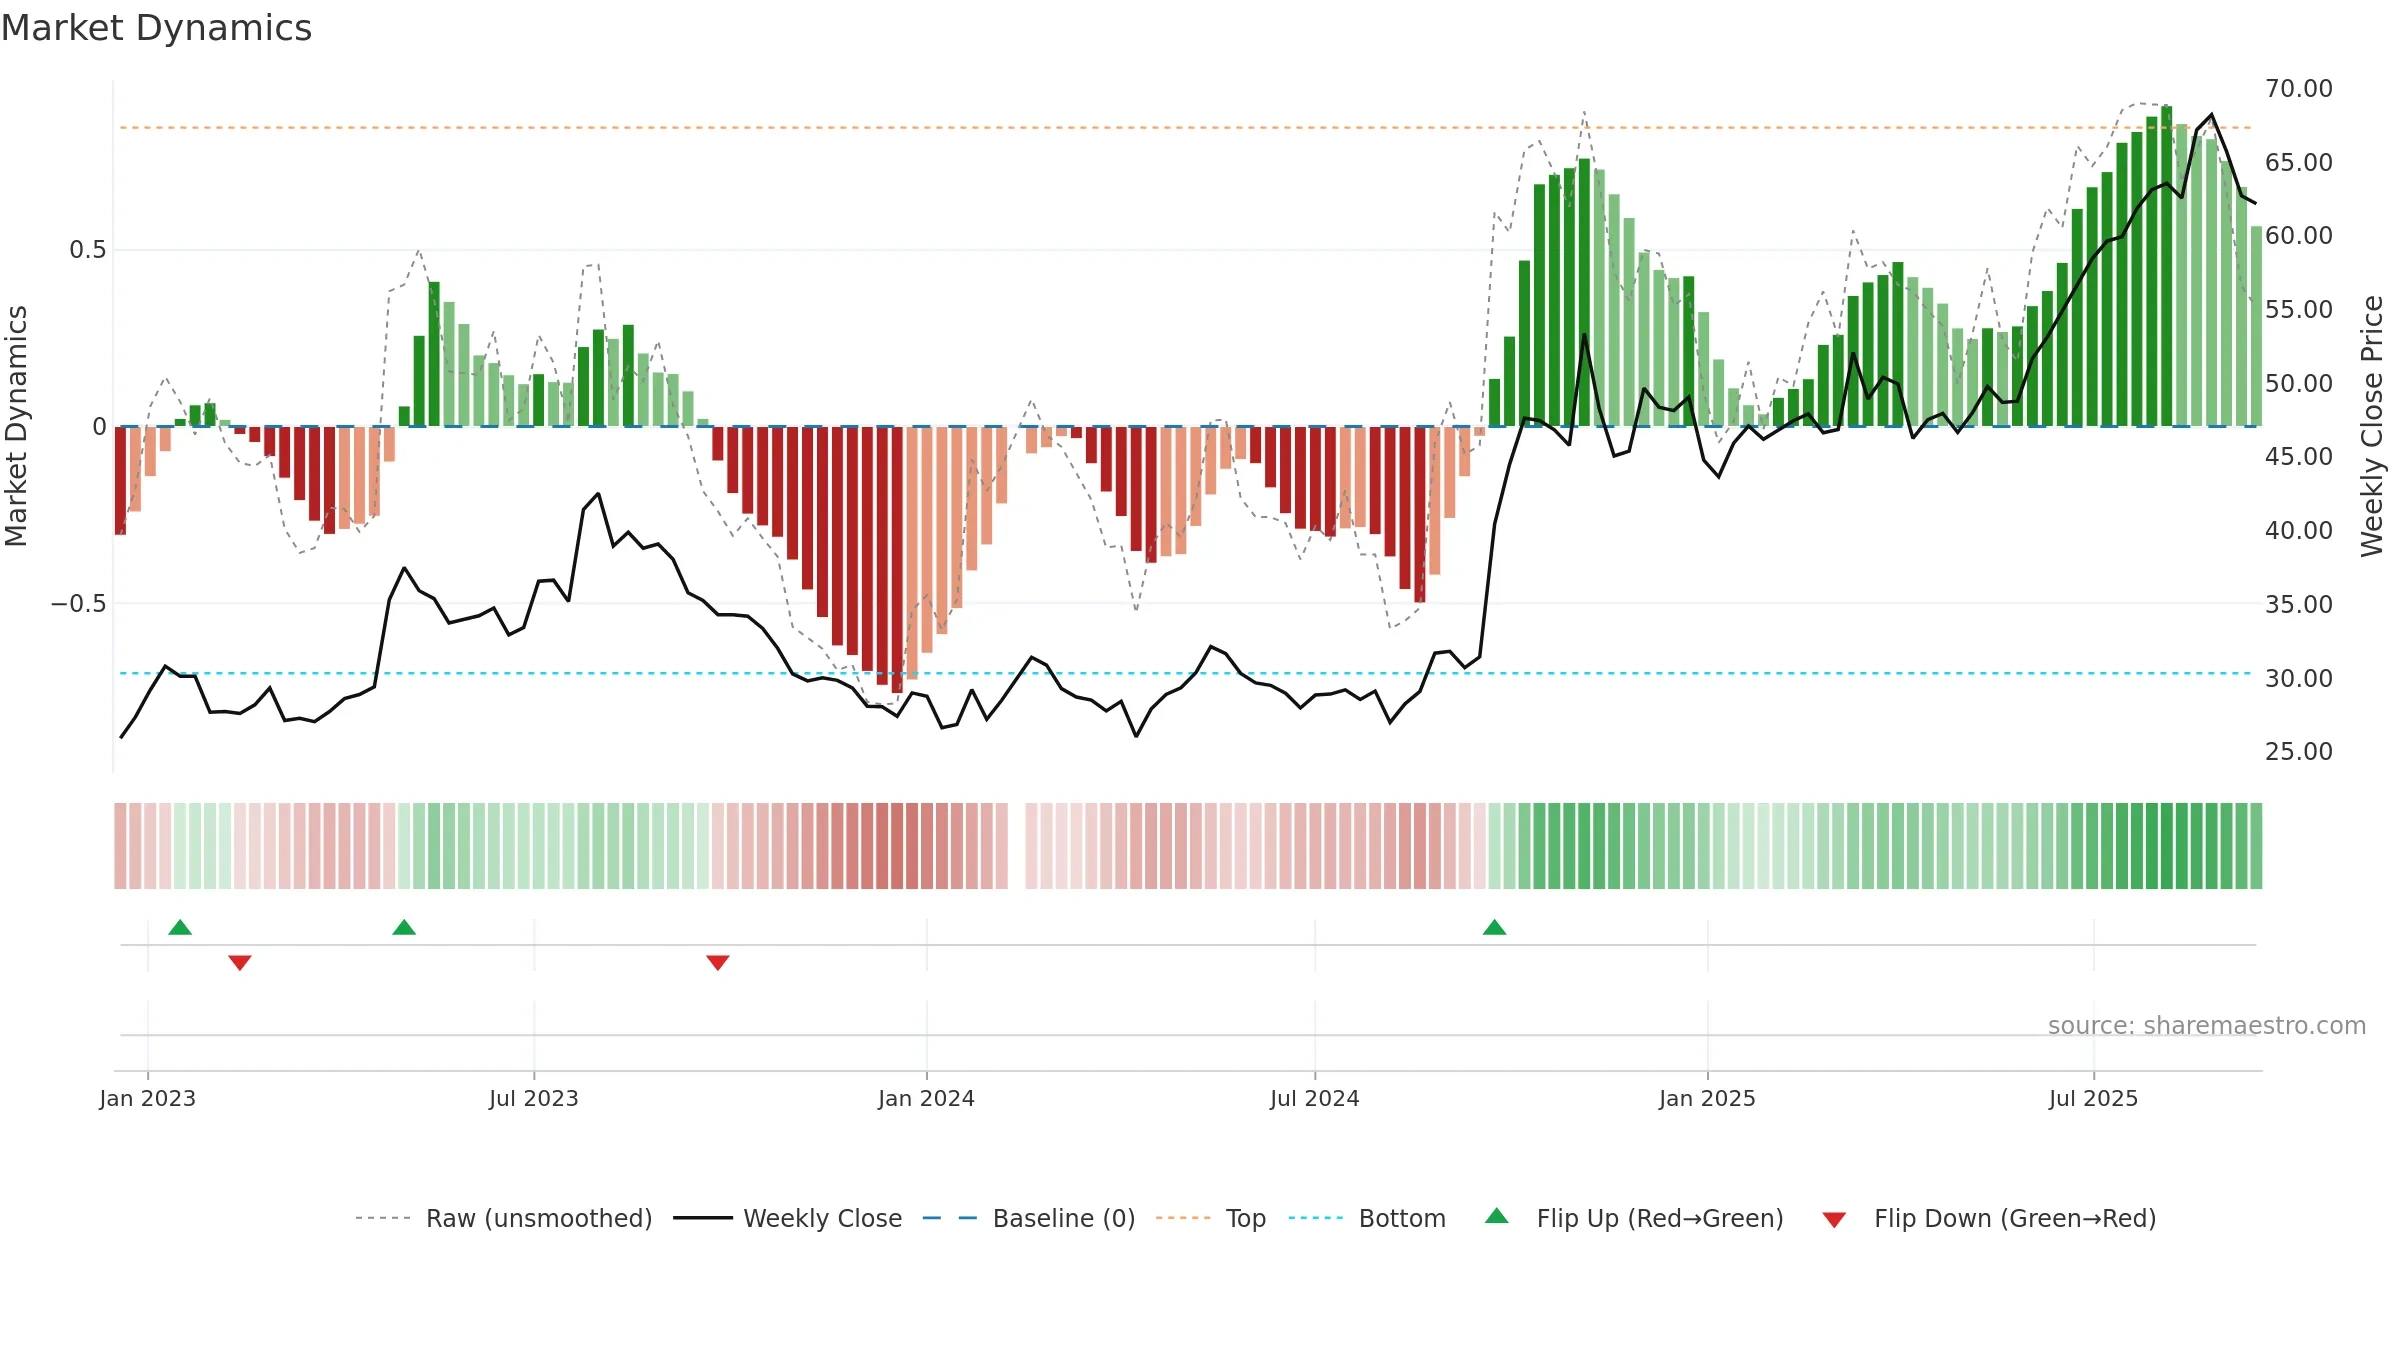Click the Jul 2024 axis label
The width and height of the screenshot is (2400, 1350).
1315,1098
